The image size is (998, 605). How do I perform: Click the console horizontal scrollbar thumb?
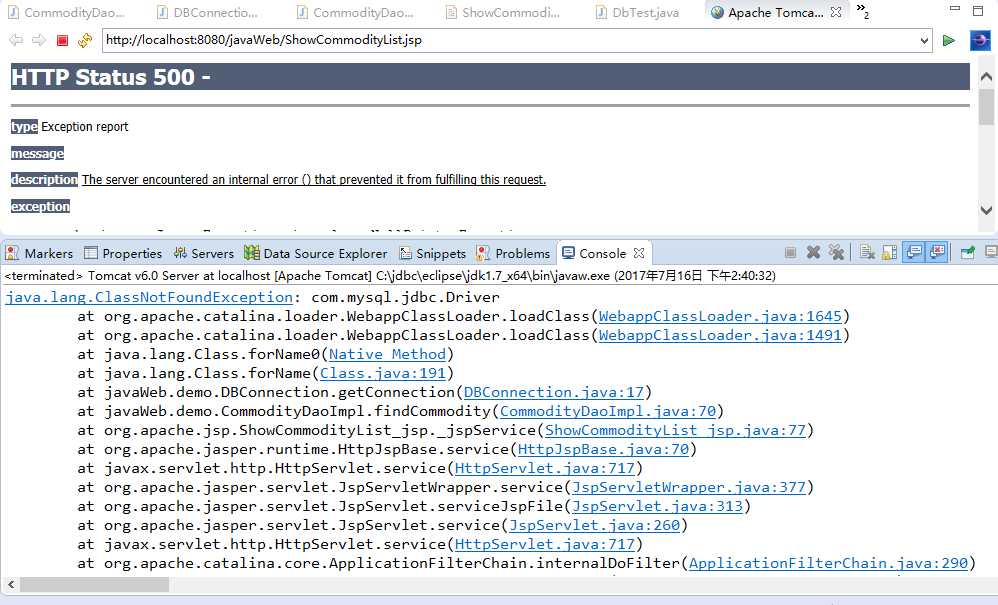click(94, 584)
